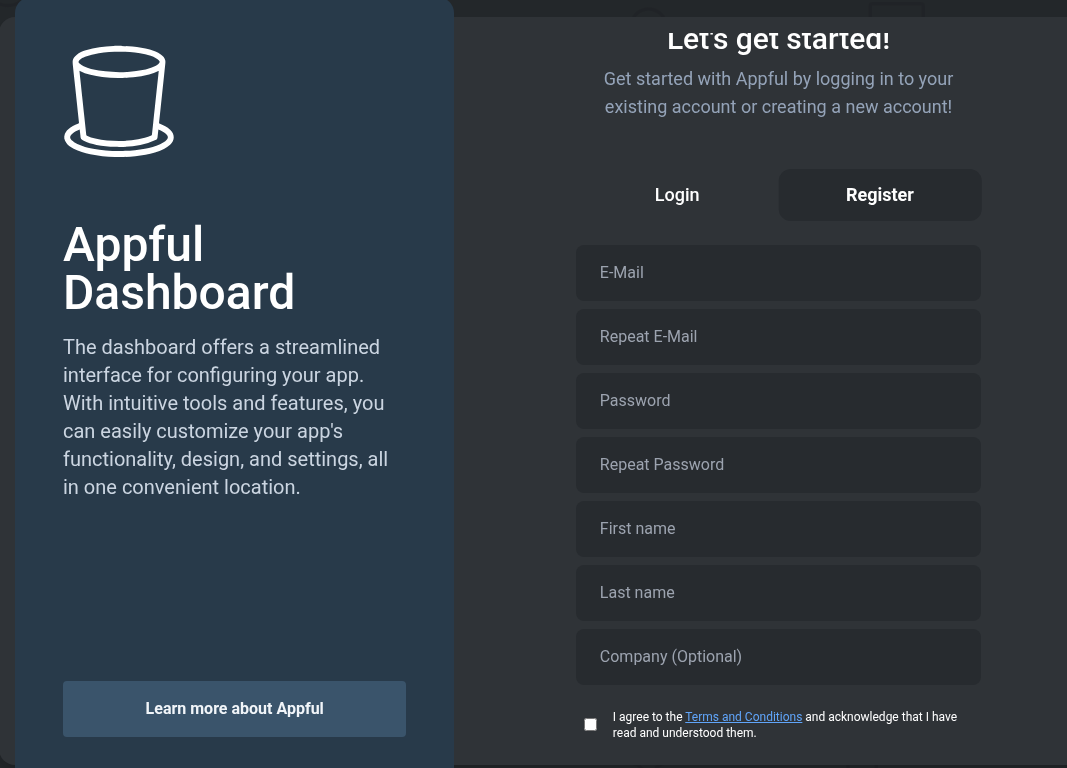This screenshot has height=768, width=1067.
Task: Click the Last name input
Action: (778, 592)
